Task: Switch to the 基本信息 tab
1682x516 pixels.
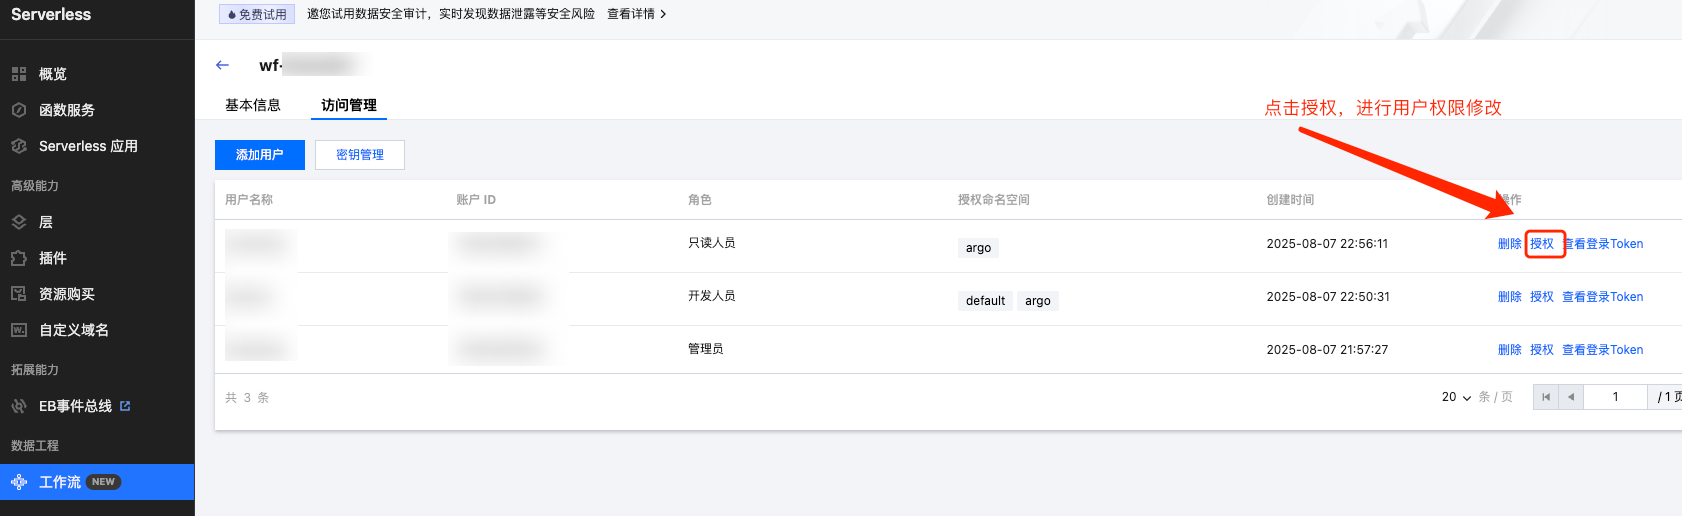Action: (253, 105)
